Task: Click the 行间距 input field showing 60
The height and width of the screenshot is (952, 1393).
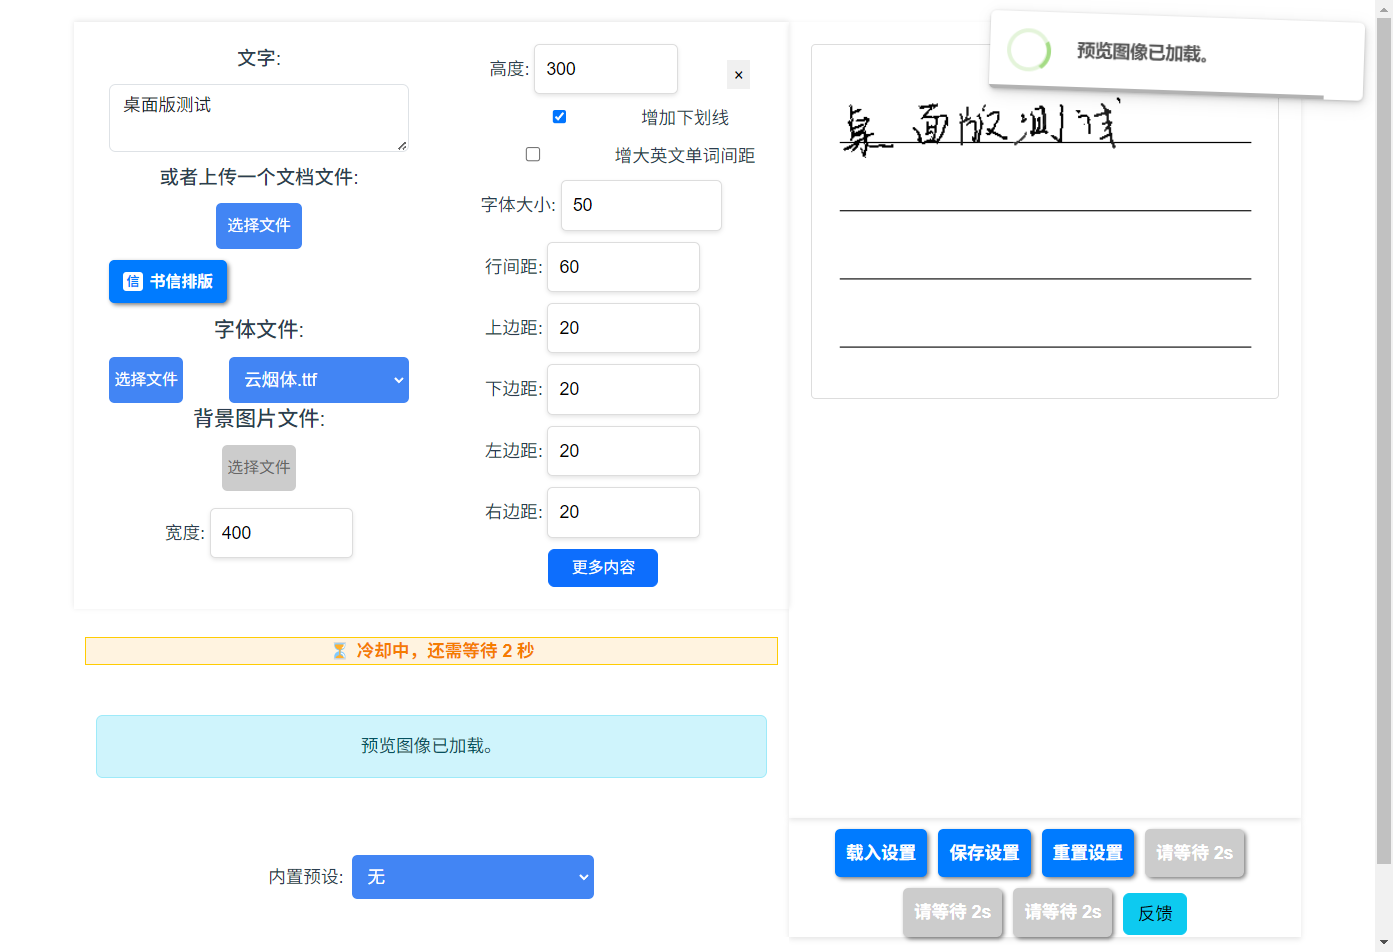Action: [x=623, y=267]
